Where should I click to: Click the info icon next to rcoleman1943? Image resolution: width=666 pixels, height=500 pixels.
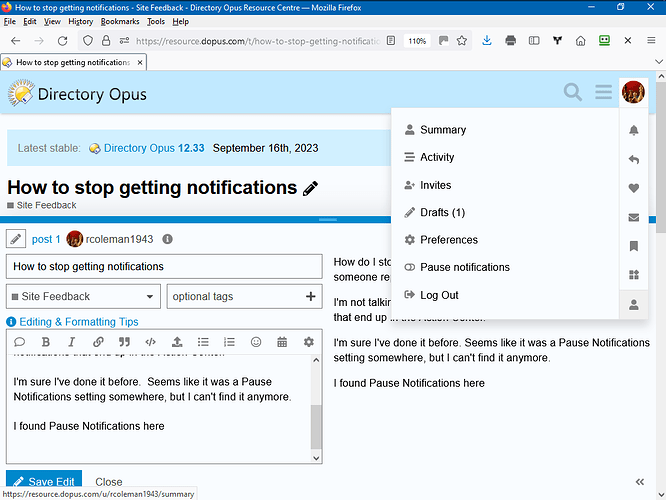pos(167,239)
